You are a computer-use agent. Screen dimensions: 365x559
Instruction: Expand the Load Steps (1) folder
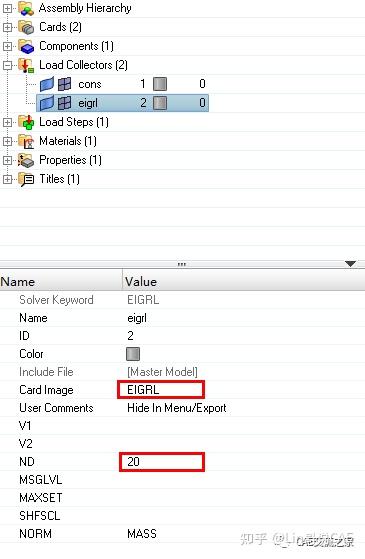pyautogui.click(x=7, y=122)
